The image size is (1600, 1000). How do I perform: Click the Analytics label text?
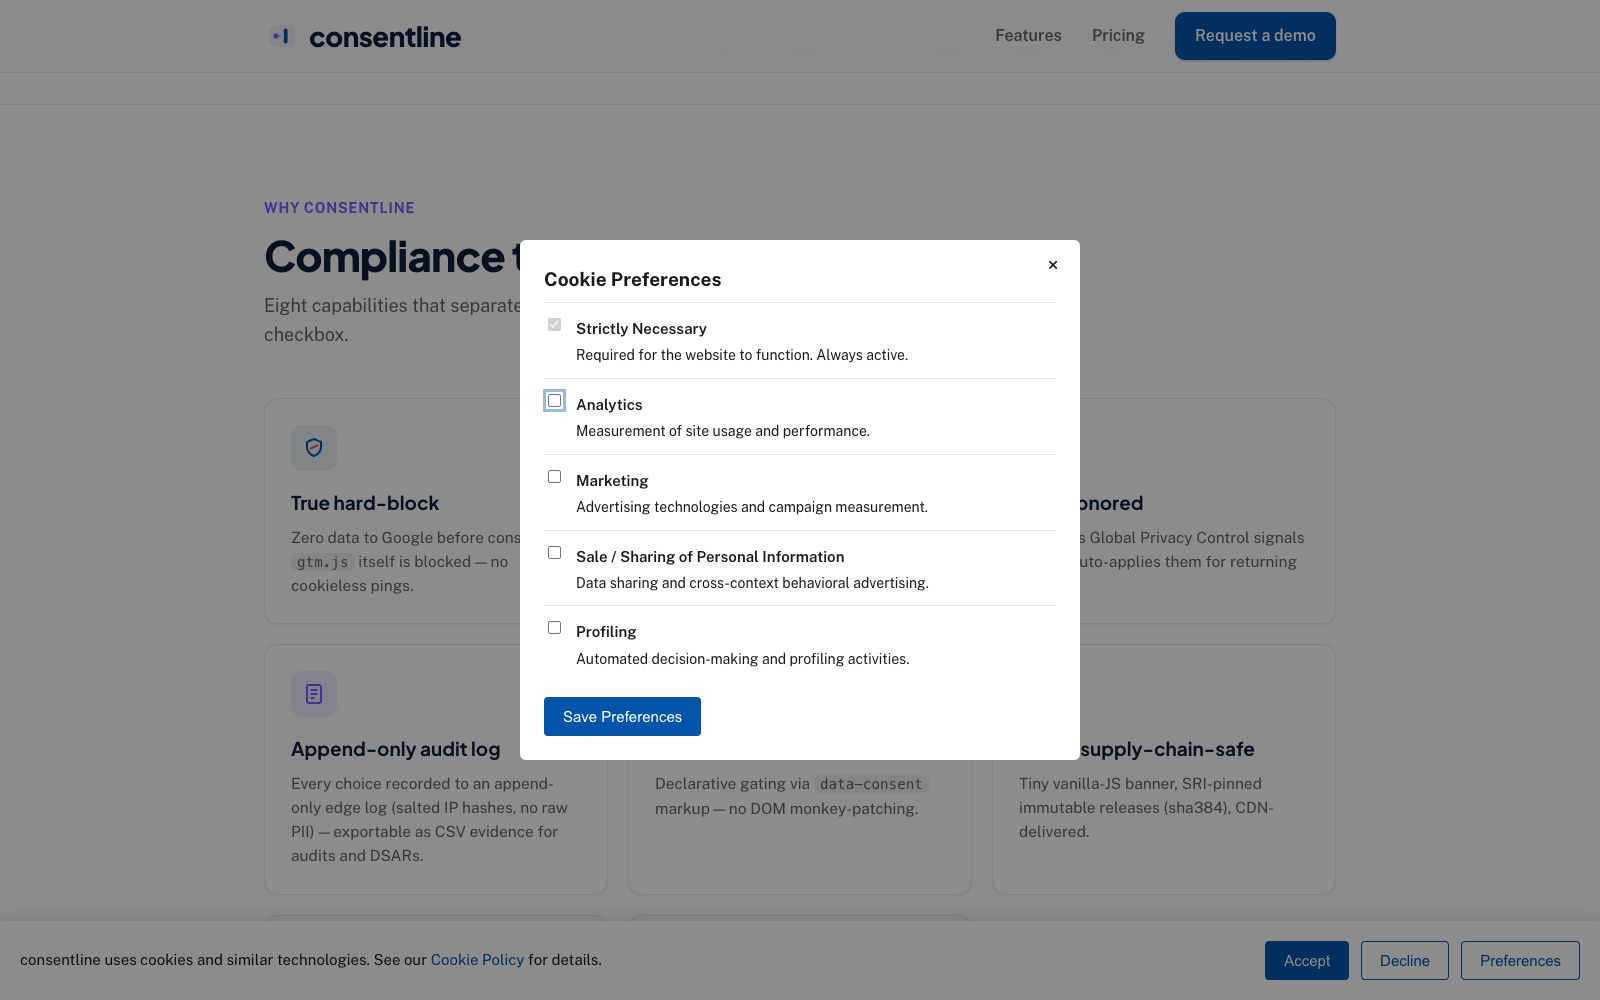(x=609, y=405)
